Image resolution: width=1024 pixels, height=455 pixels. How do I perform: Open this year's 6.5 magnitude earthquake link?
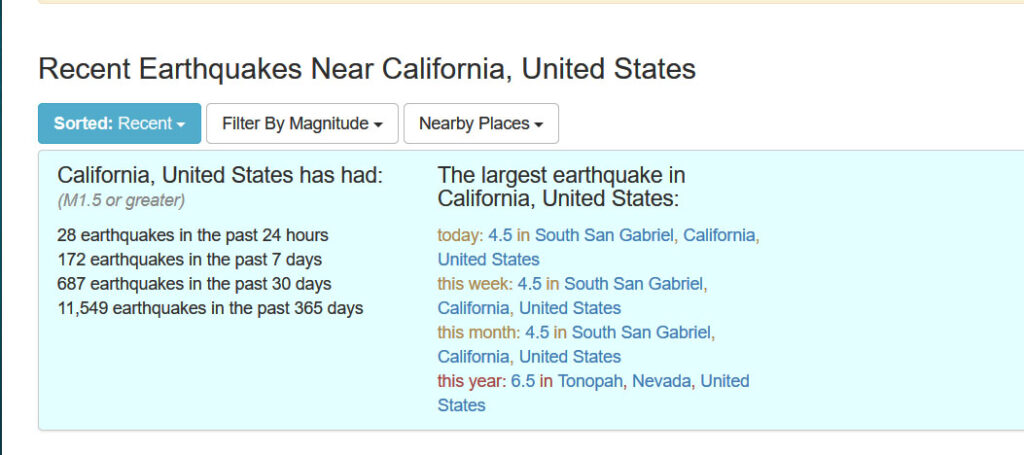(x=523, y=381)
